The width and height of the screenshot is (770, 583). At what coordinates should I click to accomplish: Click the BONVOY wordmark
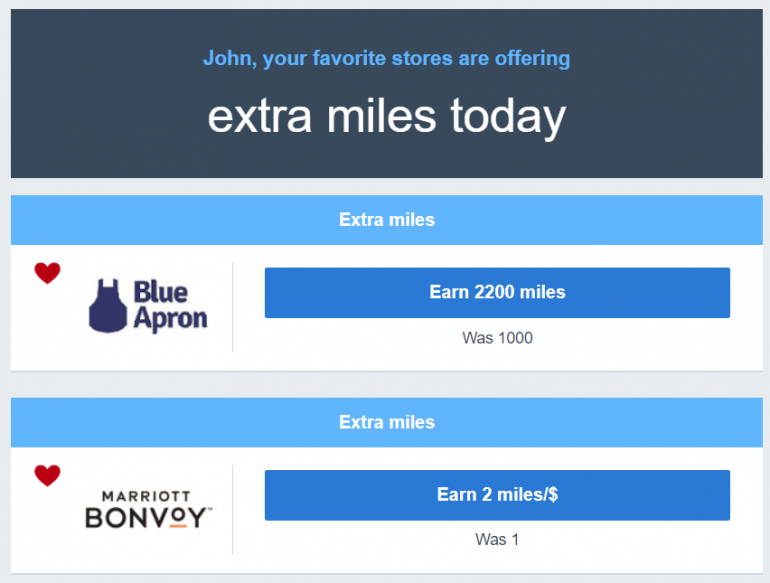pos(147,517)
